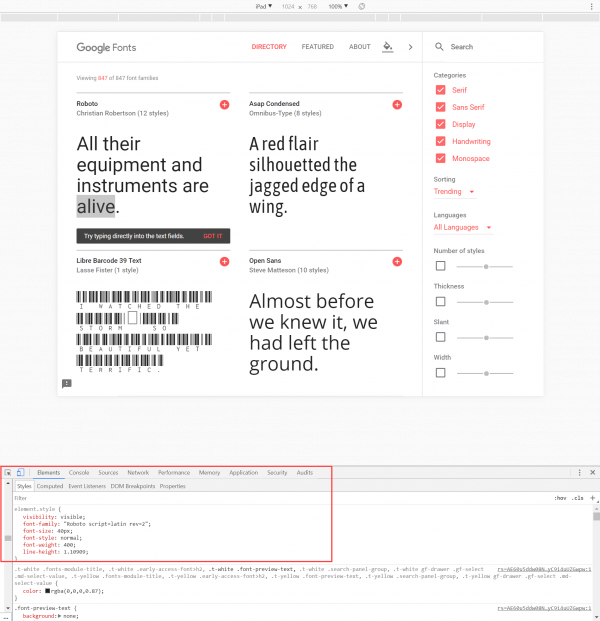Open the theme paint bucket color picker
Image resolution: width=600 pixels, height=621 pixels.
tap(388, 47)
